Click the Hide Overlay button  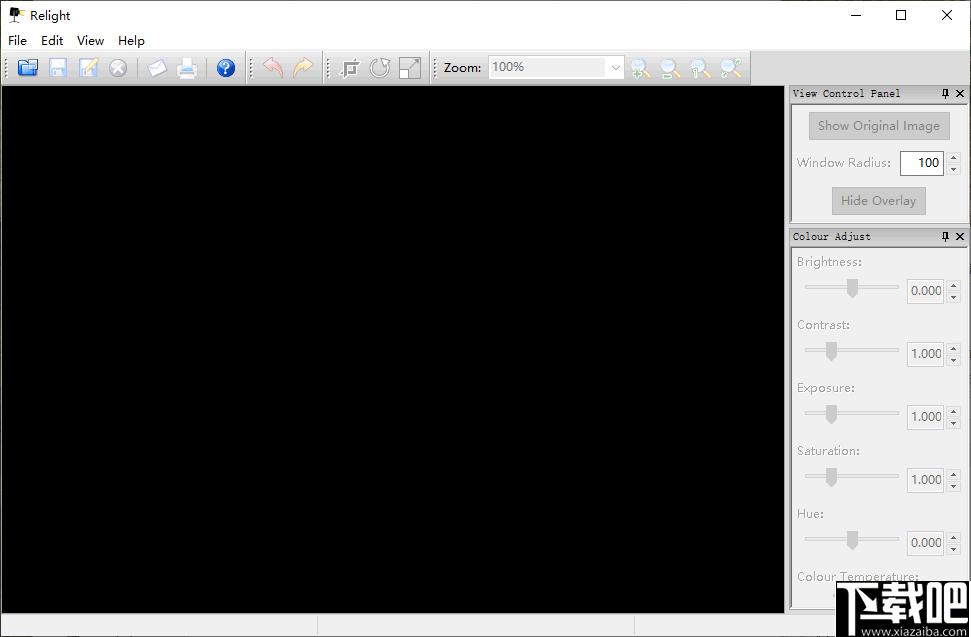point(878,201)
